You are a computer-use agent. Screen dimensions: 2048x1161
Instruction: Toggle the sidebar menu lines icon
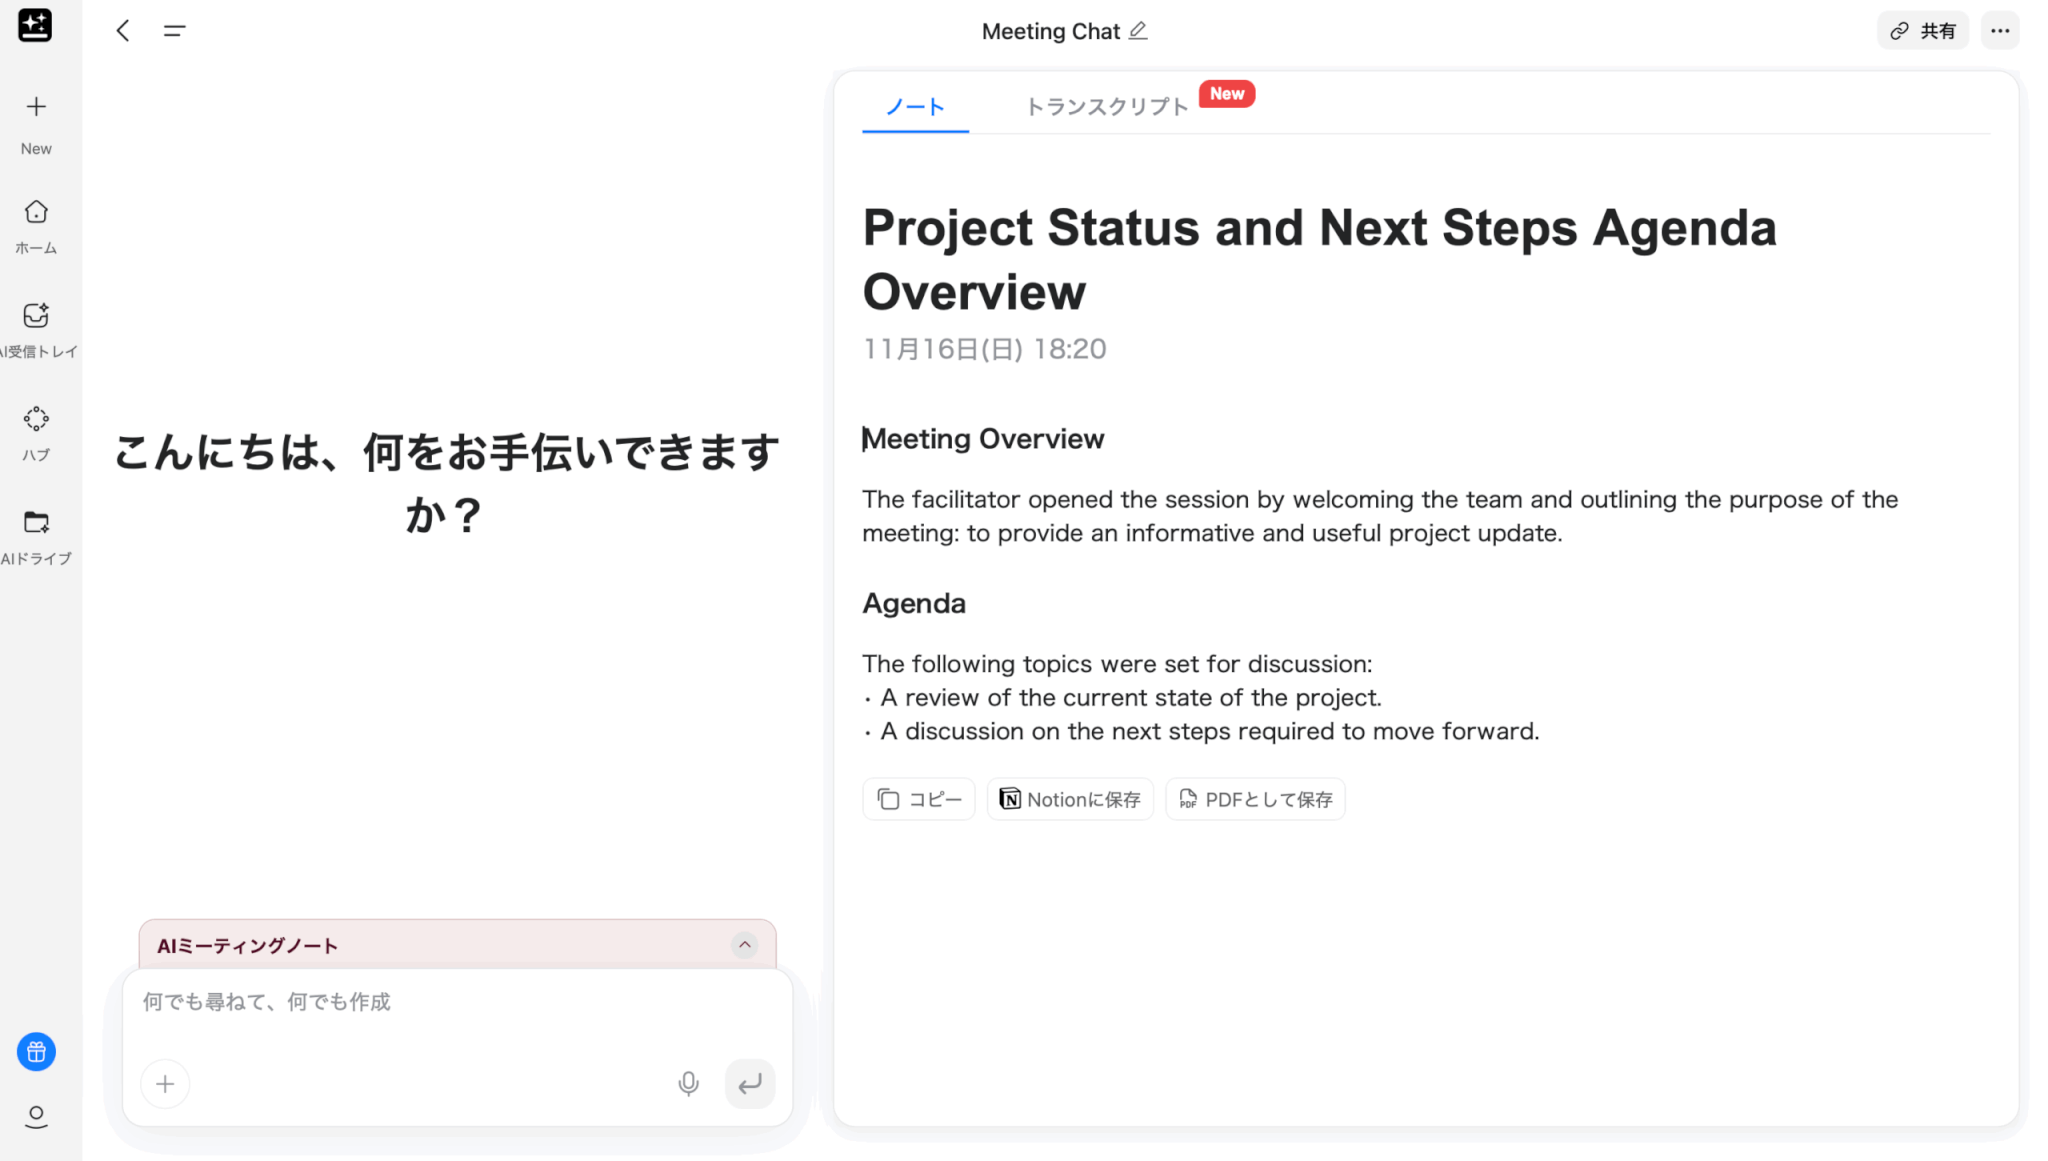point(174,31)
